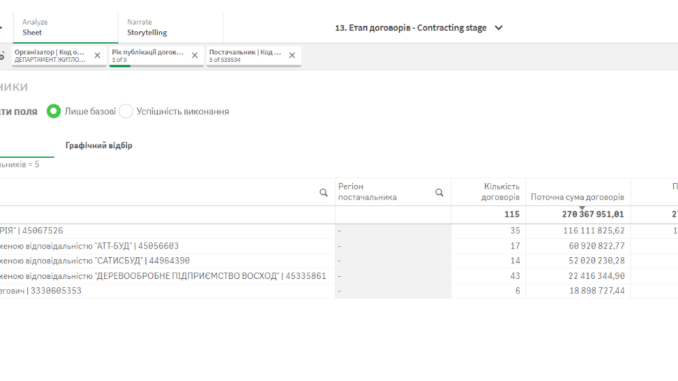This screenshot has width=678, height=381.
Task: Search the Регіон постачальника column
Action: (439, 192)
